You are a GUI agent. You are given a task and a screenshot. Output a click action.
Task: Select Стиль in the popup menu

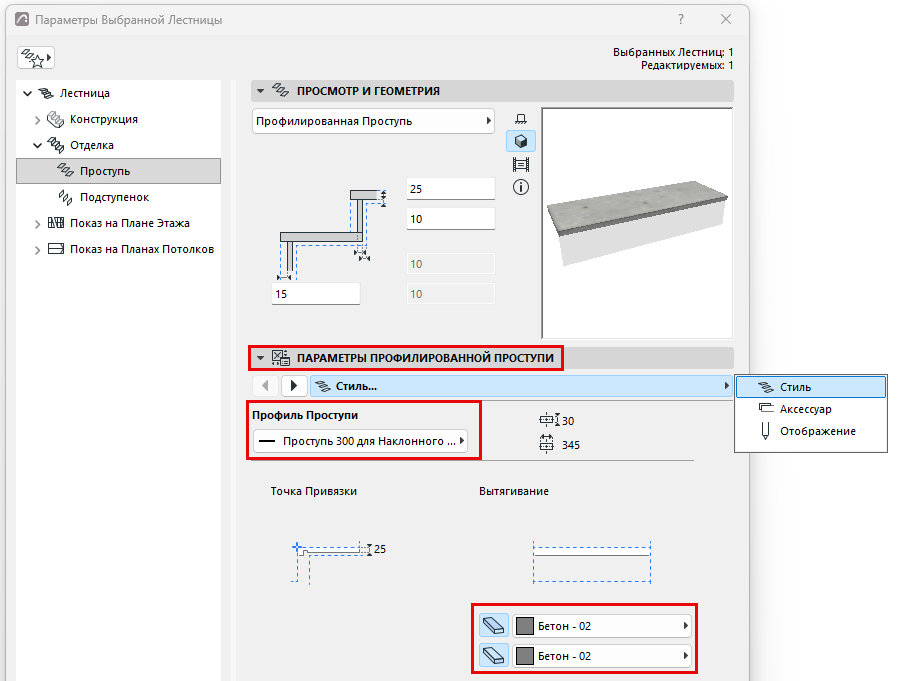click(x=811, y=387)
